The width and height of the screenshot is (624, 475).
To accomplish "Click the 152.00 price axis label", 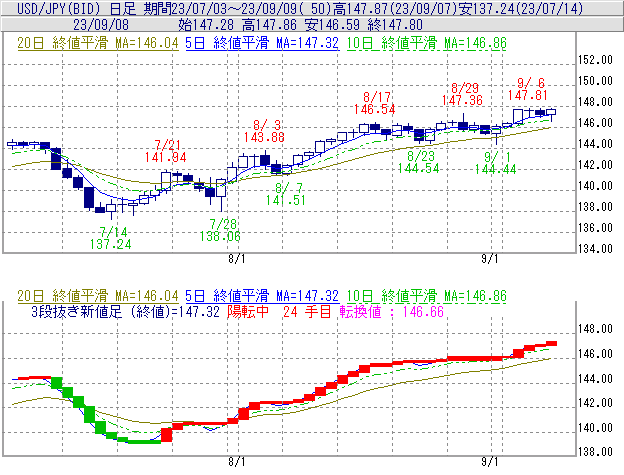I will pyautogui.click(x=595, y=60).
